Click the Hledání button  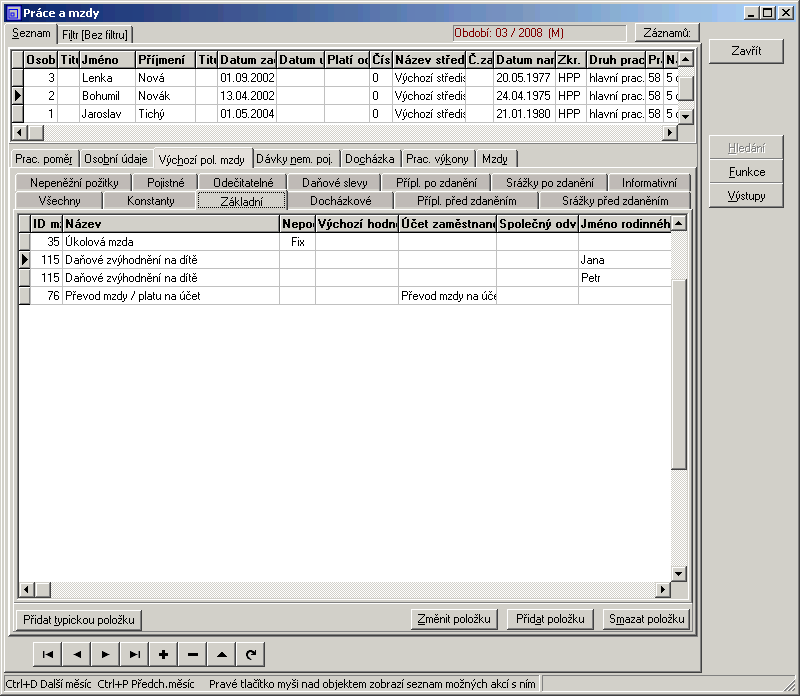746,148
